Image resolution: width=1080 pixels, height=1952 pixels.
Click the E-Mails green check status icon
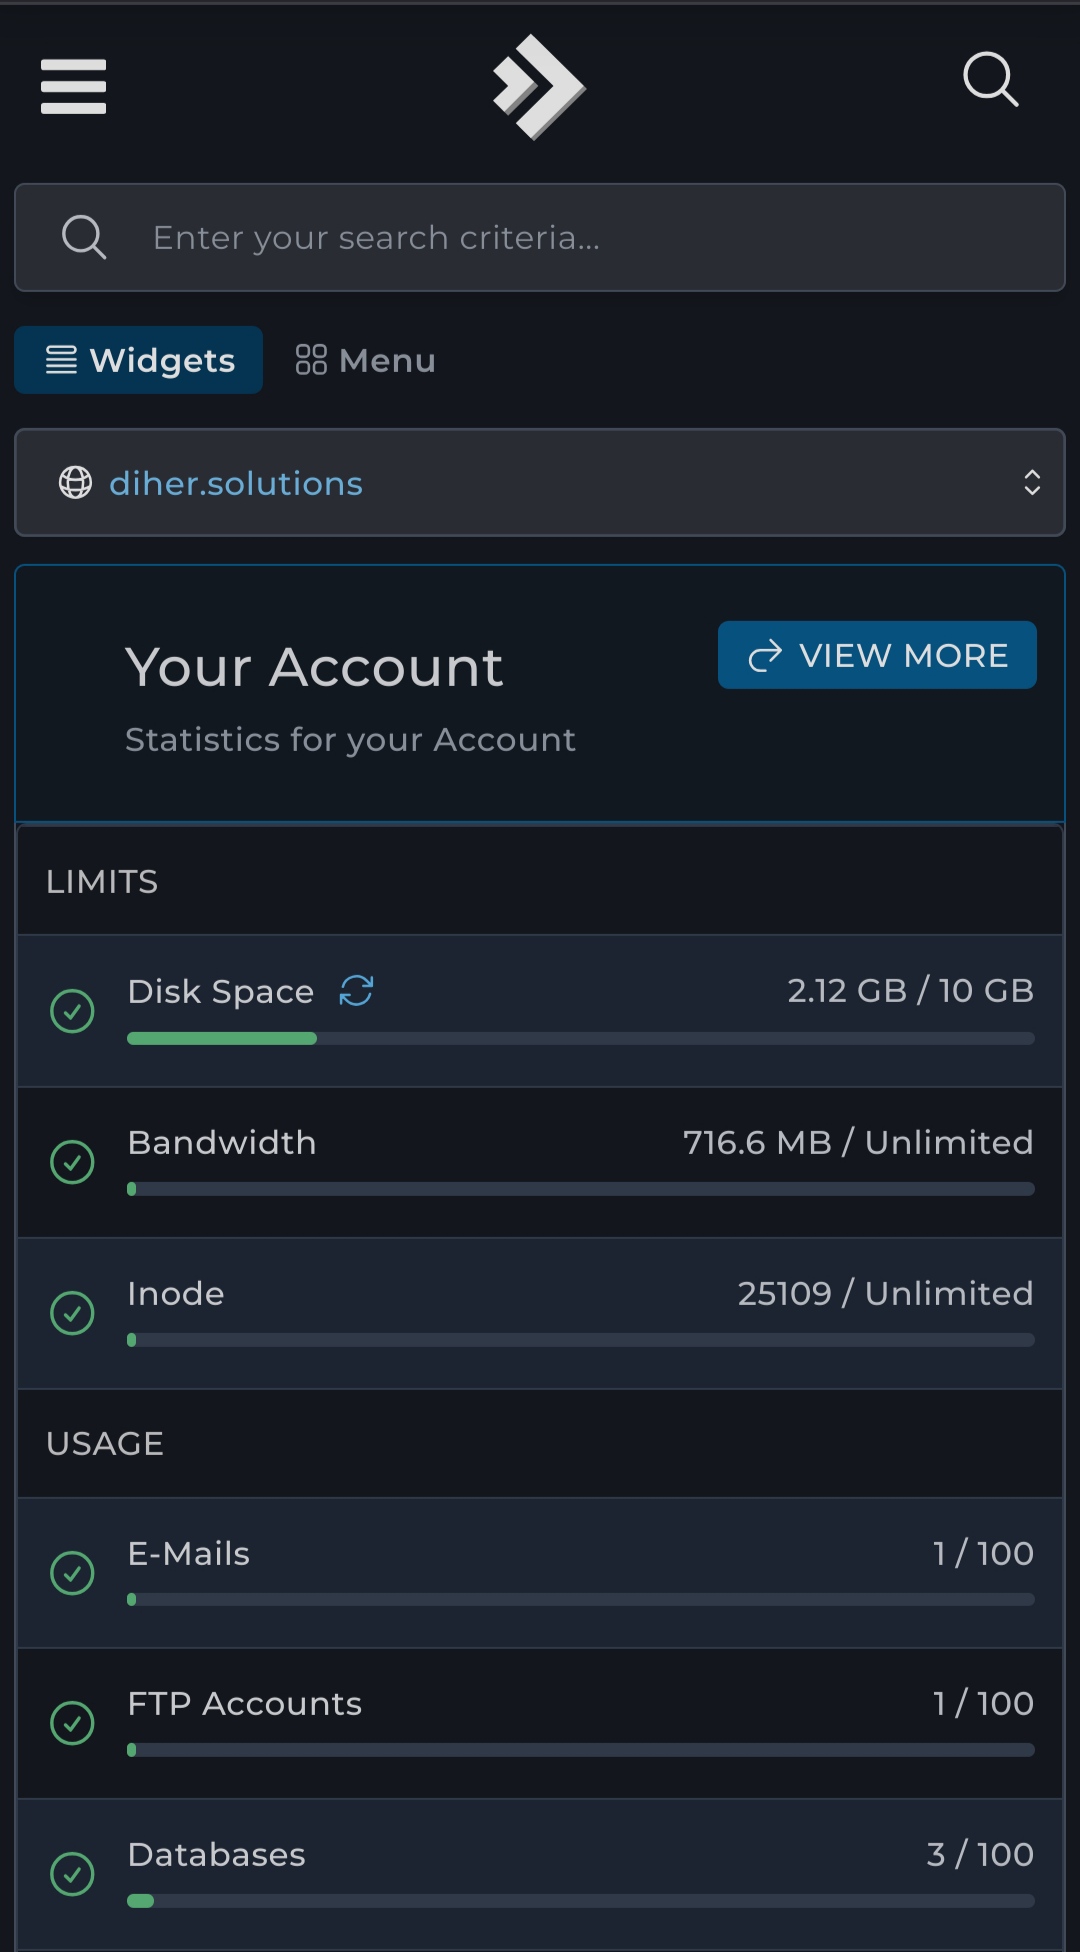coord(72,1573)
